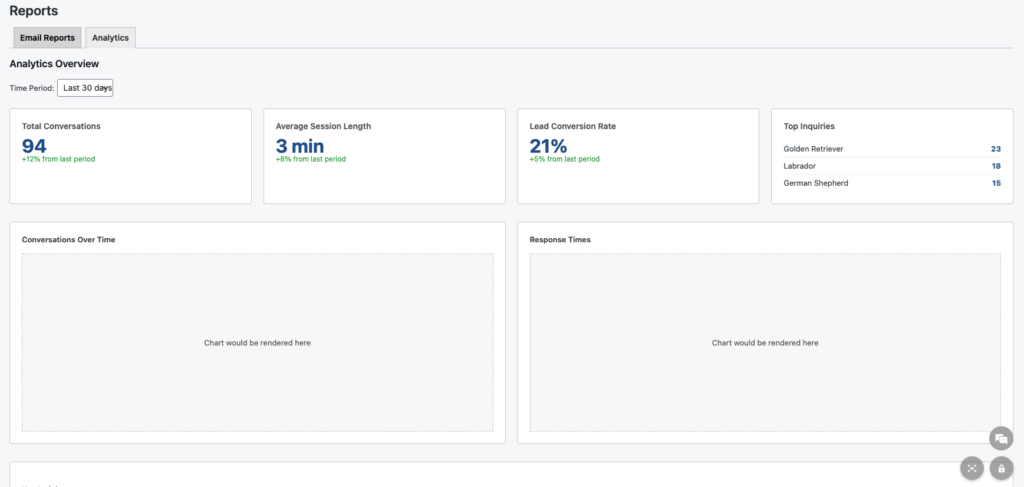
Task: Click the 3 min session length value
Action: pyautogui.click(x=300, y=146)
